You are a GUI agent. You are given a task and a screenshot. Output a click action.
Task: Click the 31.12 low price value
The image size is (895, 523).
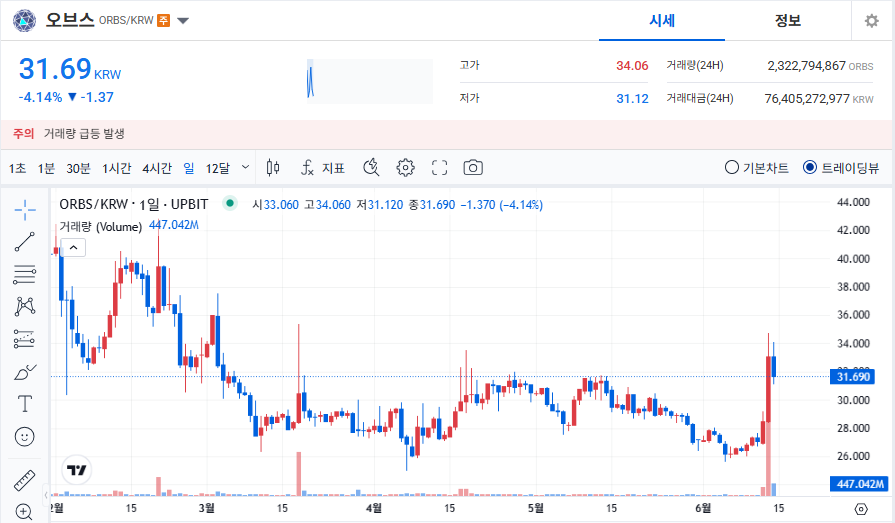pos(632,99)
